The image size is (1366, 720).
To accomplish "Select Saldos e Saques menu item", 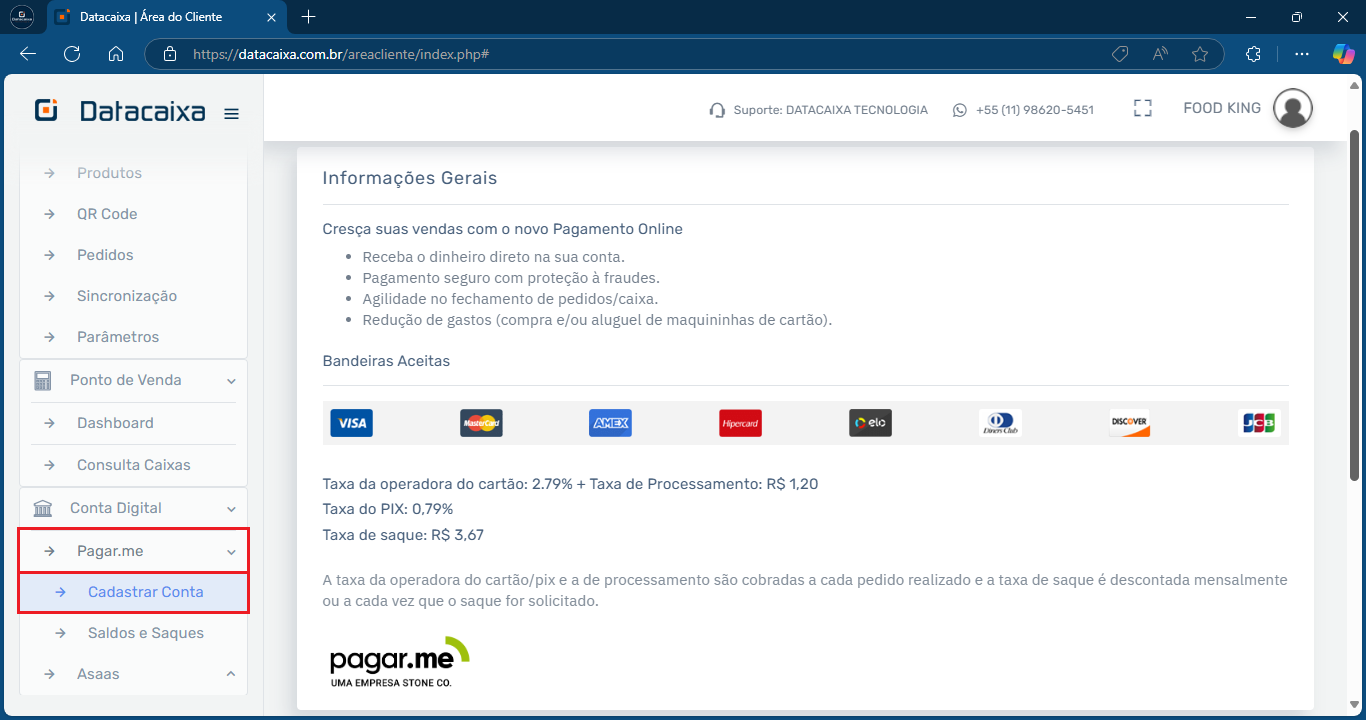I will click(x=145, y=633).
